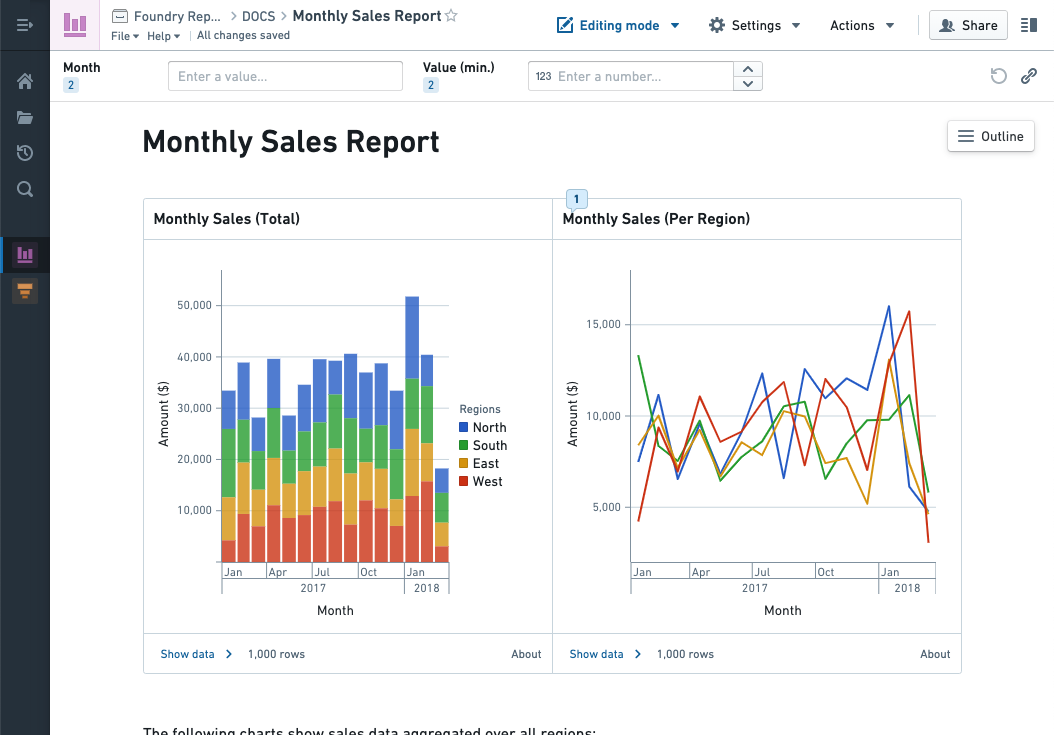Show data for Monthly Sales (Per Region)

click(x=605, y=654)
